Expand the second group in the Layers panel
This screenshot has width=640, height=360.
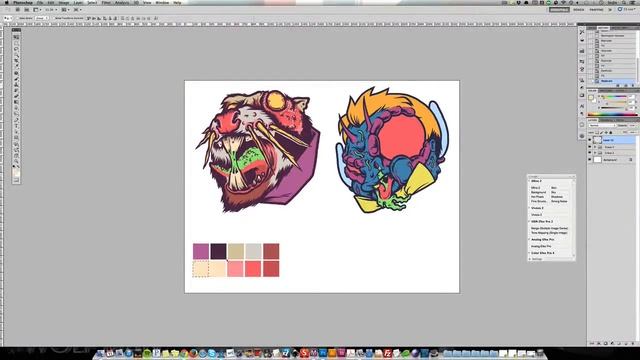(595, 153)
